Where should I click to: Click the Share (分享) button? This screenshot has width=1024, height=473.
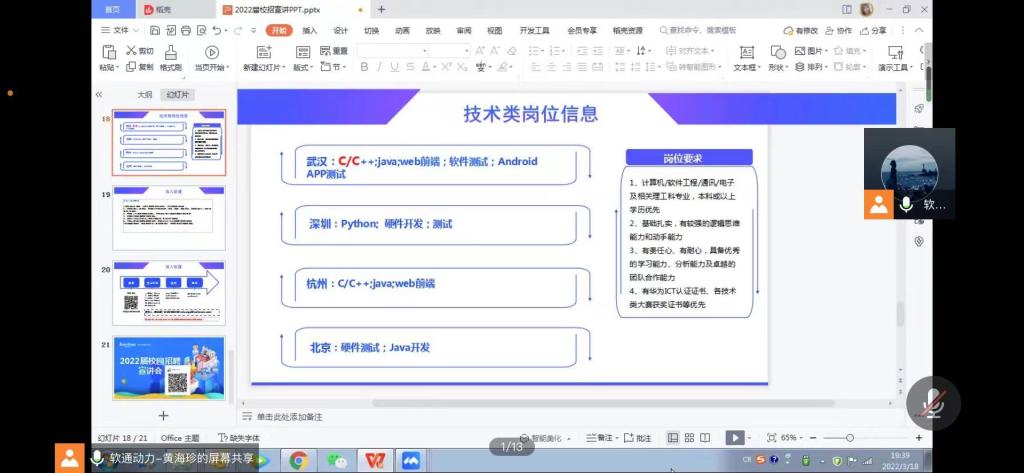pyautogui.click(x=873, y=31)
